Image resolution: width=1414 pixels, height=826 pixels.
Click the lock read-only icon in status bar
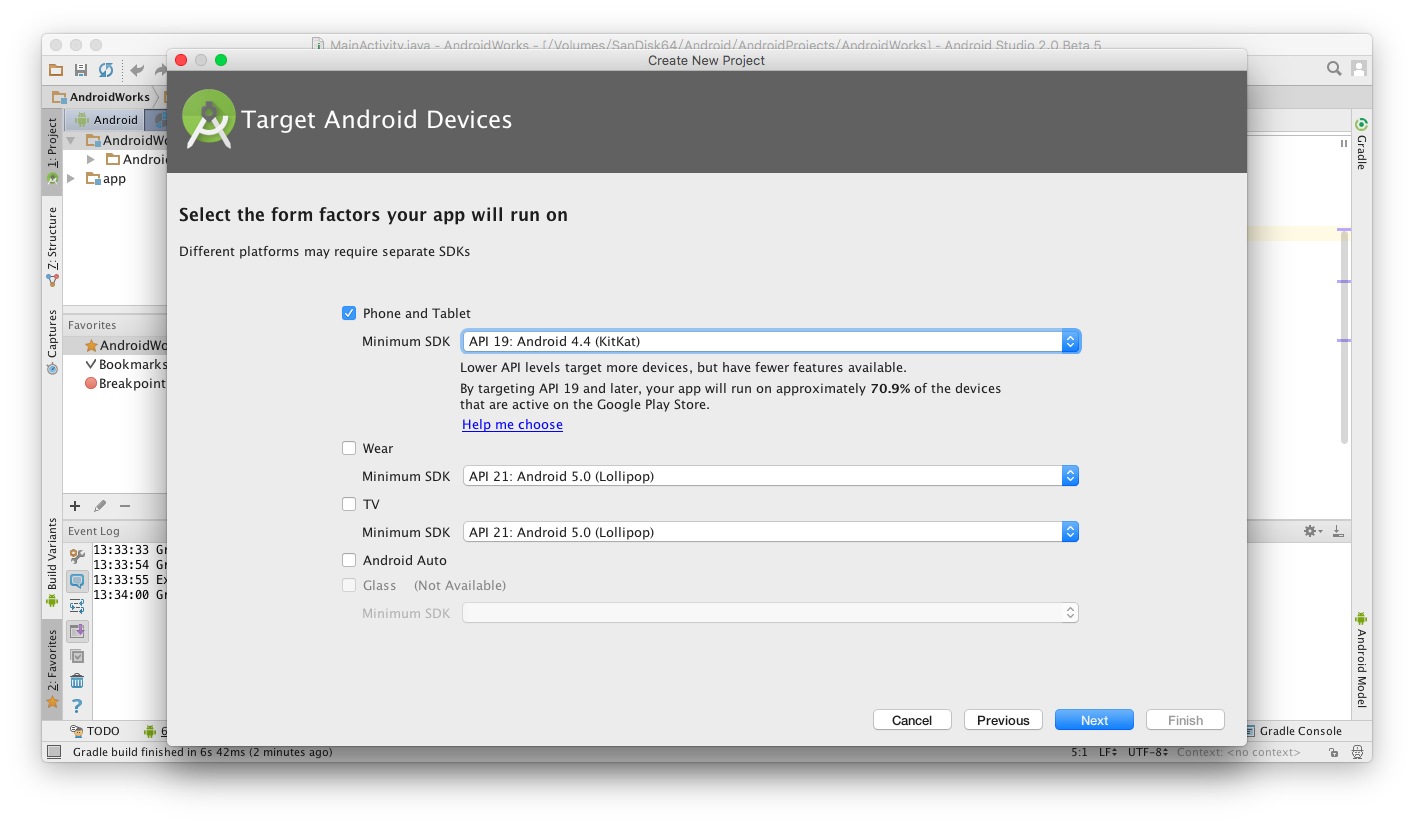tap(1334, 752)
